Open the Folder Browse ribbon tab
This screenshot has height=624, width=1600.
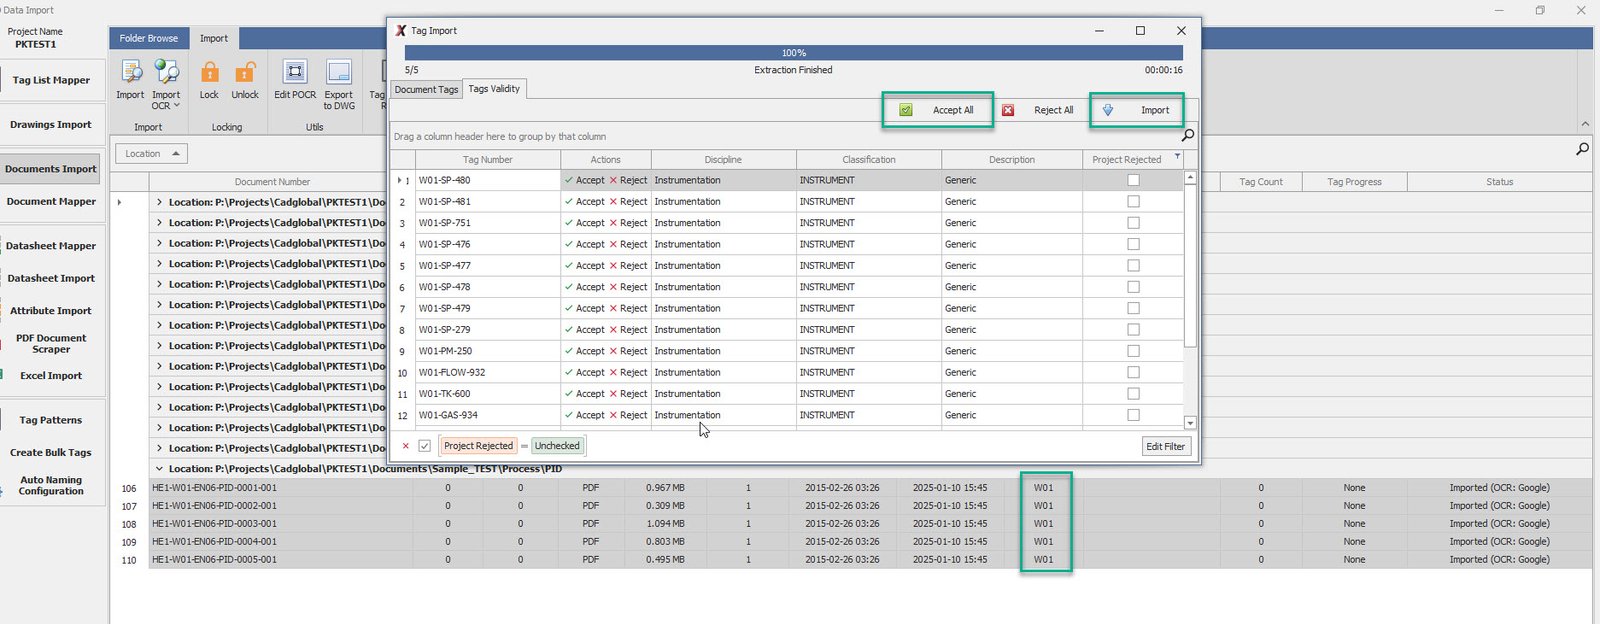148,38
